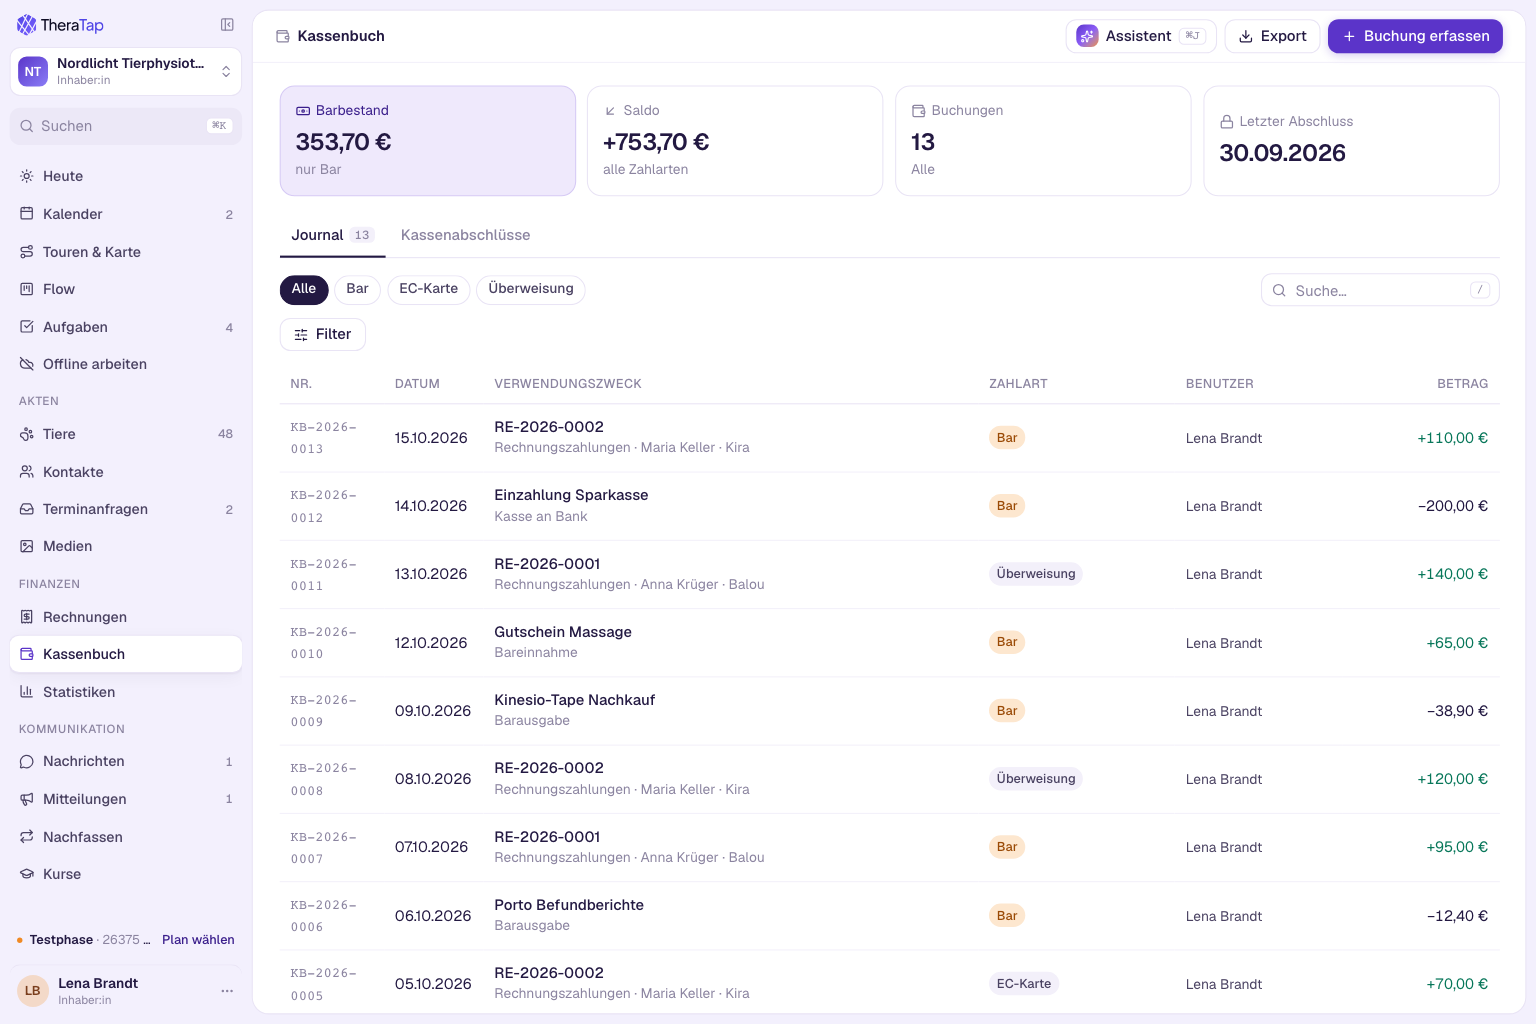
Task: Filter journal by EC-Karte payments
Action: (428, 289)
